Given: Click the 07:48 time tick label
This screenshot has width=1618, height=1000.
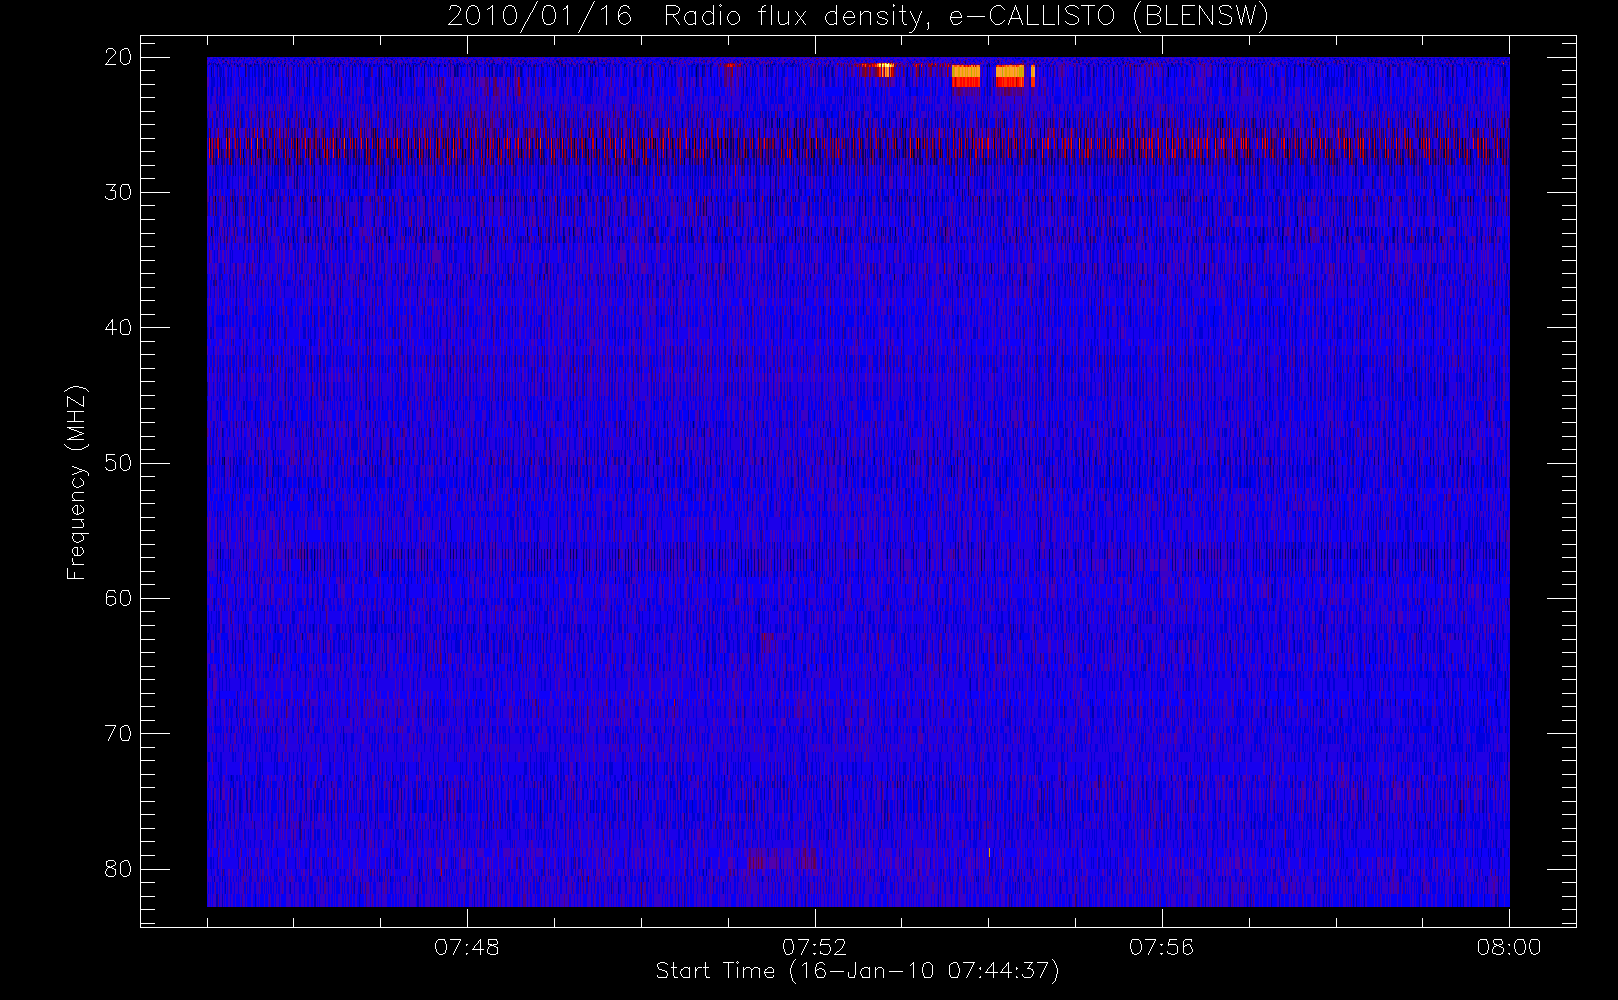Looking at the screenshot, I should [x=467, y=947].
